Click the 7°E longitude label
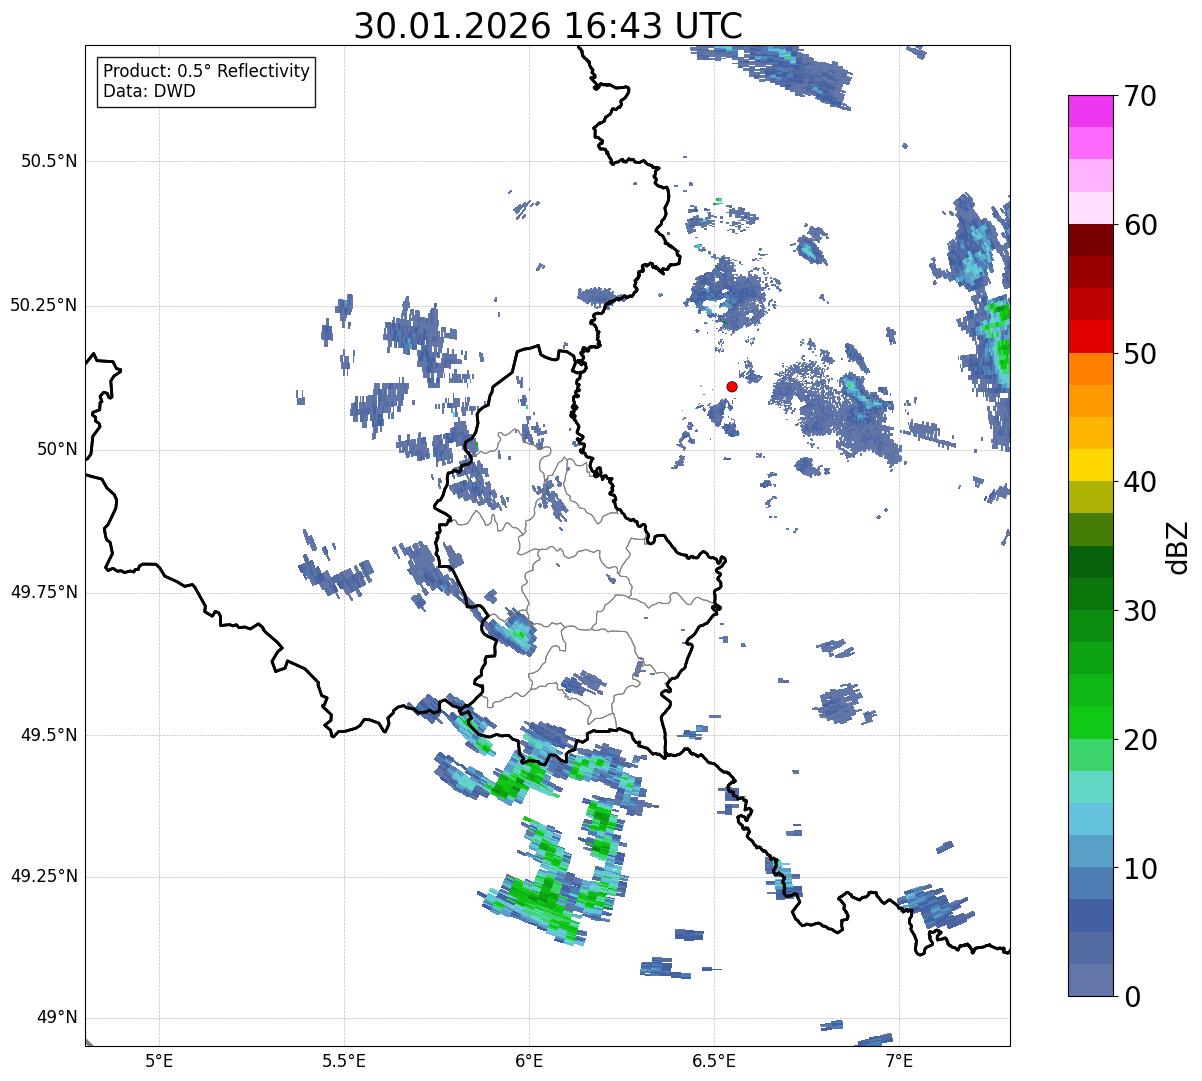Screen dimensions: 1202x1081 pos(899,1061)
